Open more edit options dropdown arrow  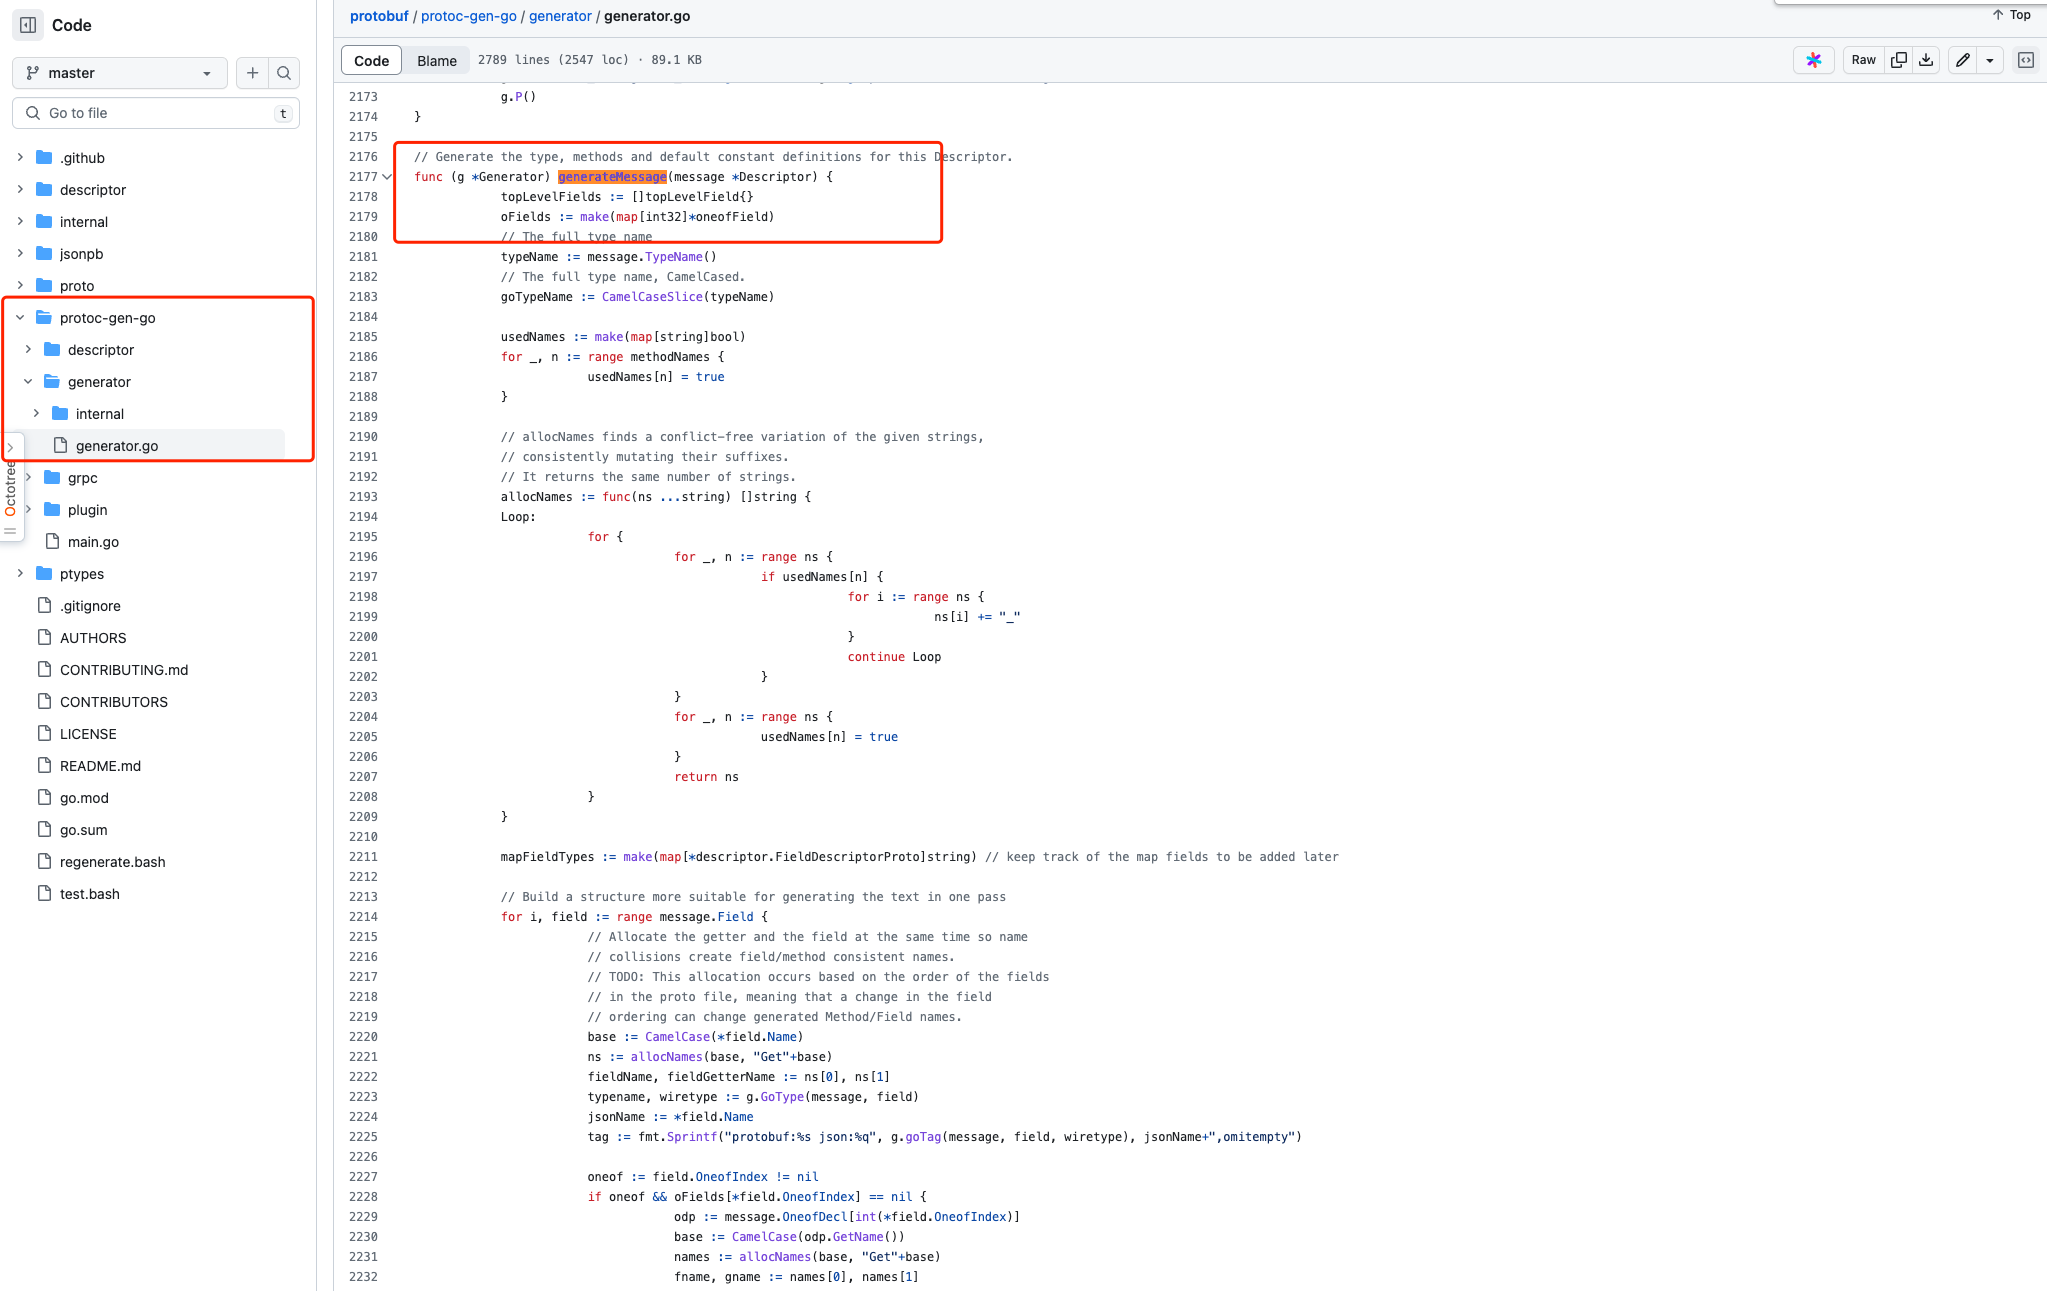tap(1990, 60)
